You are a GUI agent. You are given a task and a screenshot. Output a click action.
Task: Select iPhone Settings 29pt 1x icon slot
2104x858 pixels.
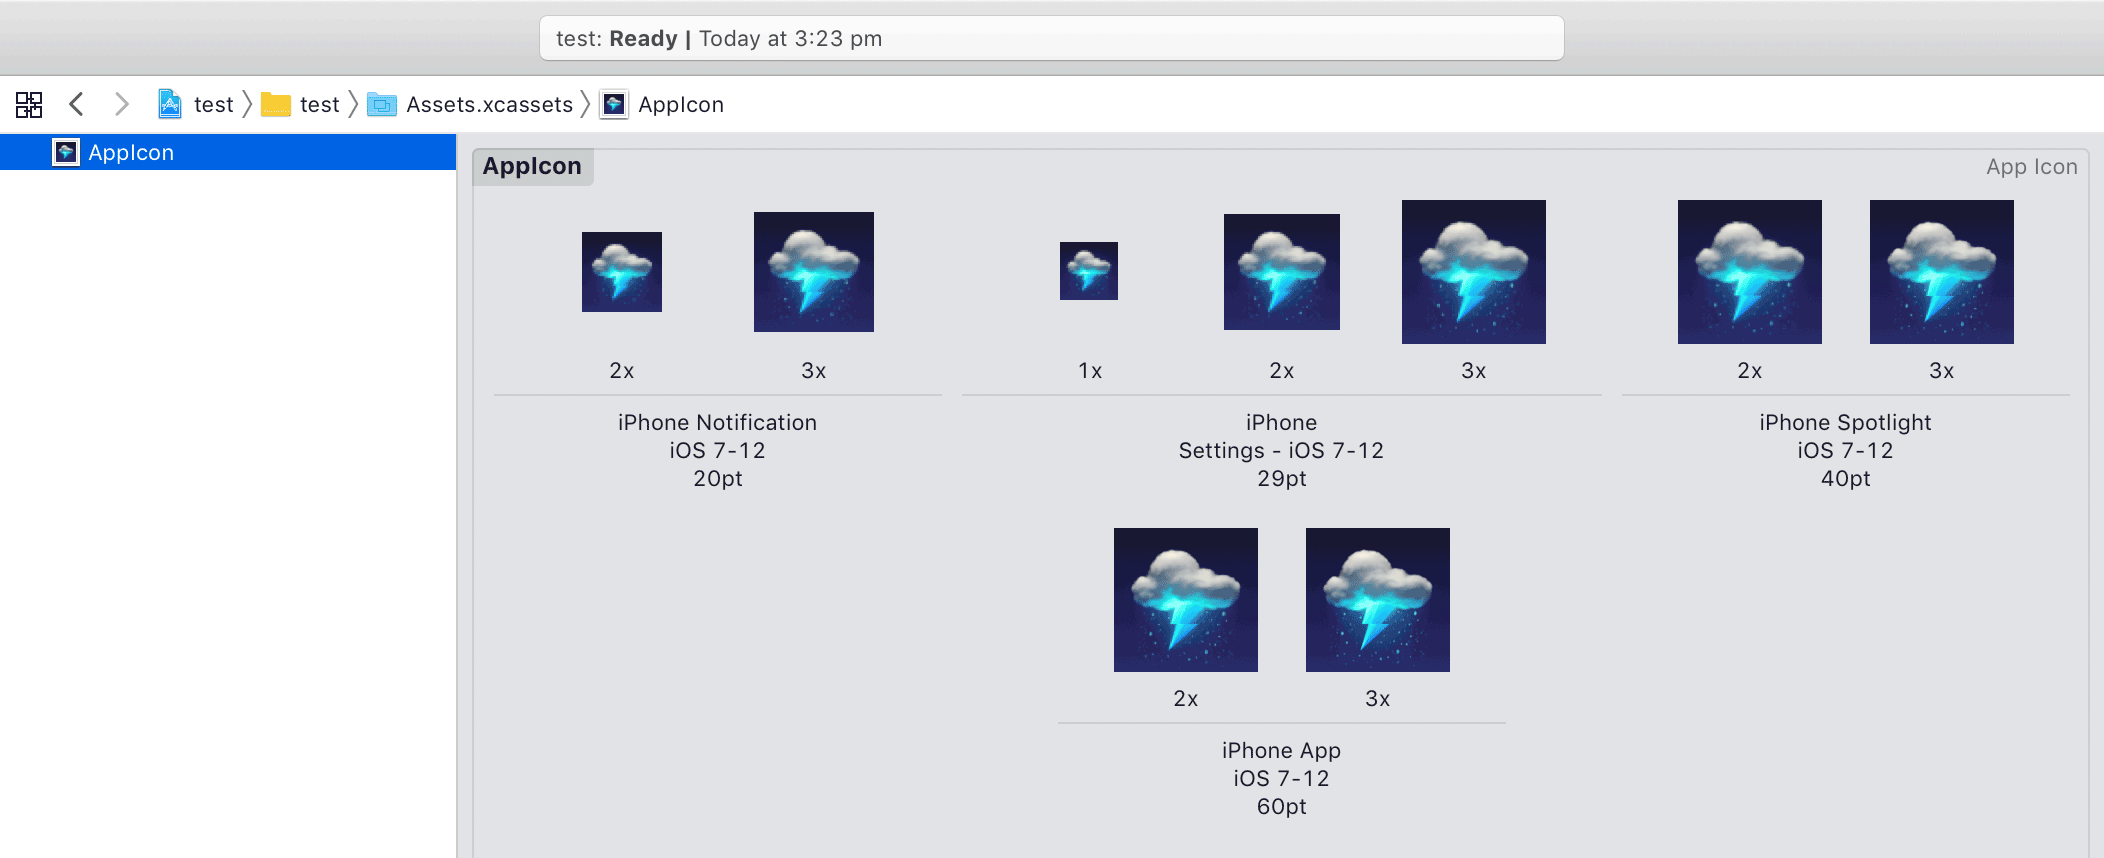1089,271
